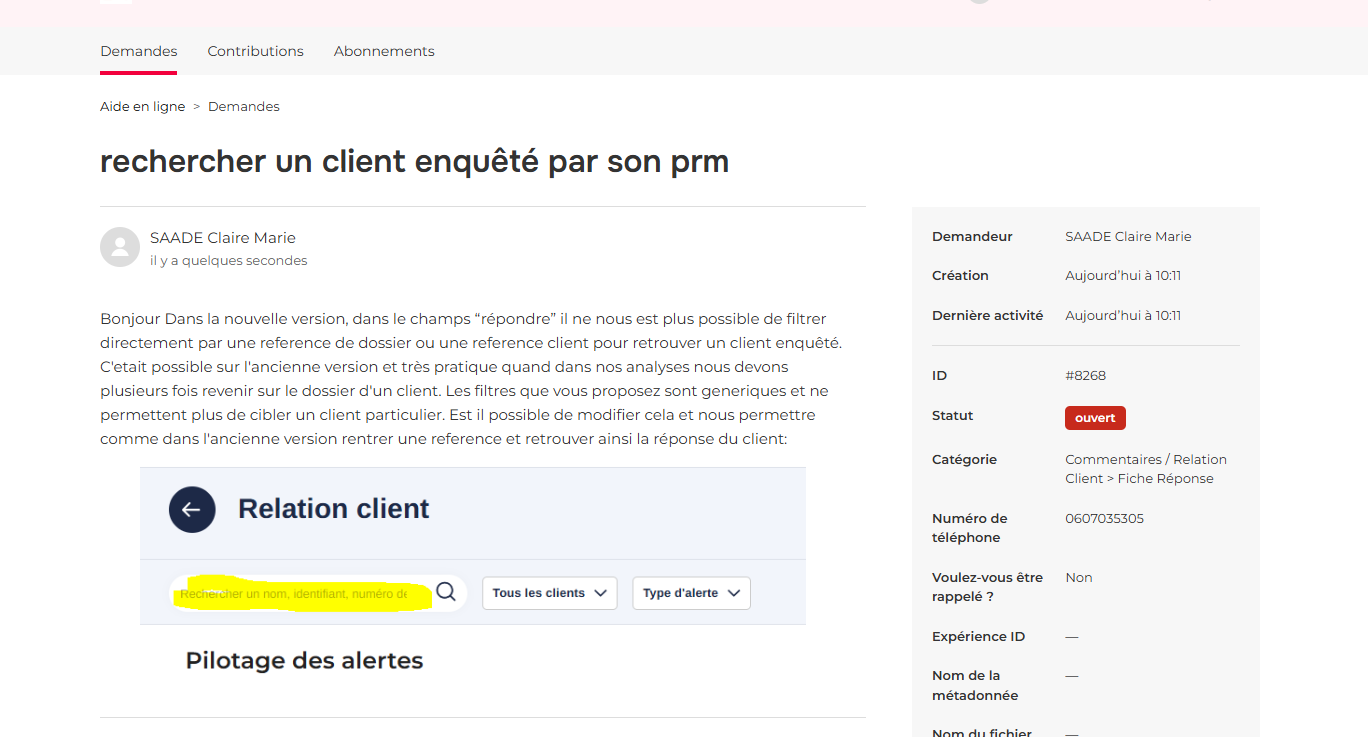Click the author's grey avatar icon
The image size is (1368, 737).
click(120, 247)
